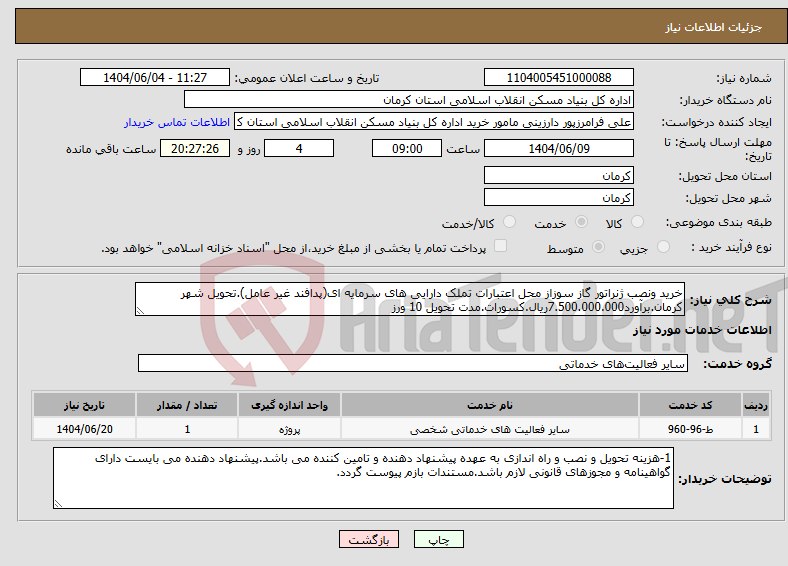Select the خدمت radio button
The height and width of the screenshot is (566, 788).
(581, 222)
